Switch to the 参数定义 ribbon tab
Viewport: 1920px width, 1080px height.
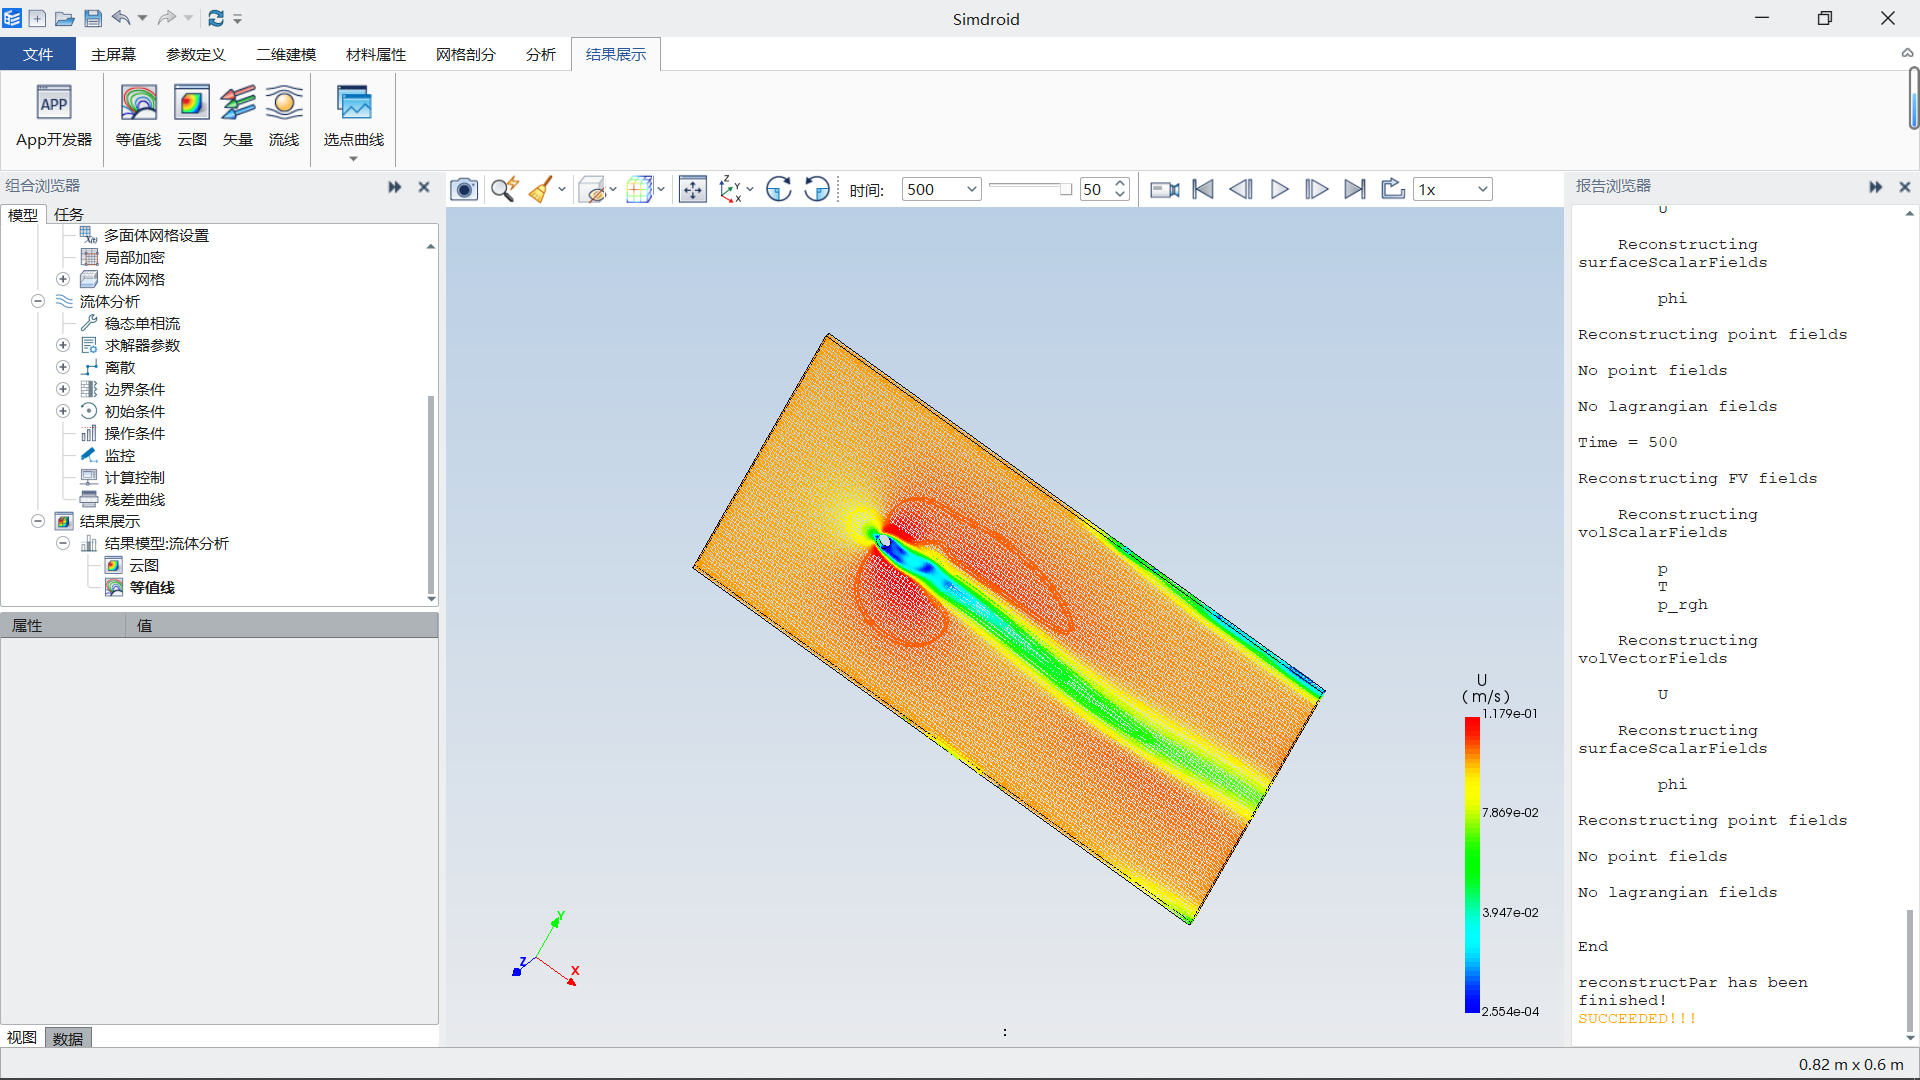[196, 54]
